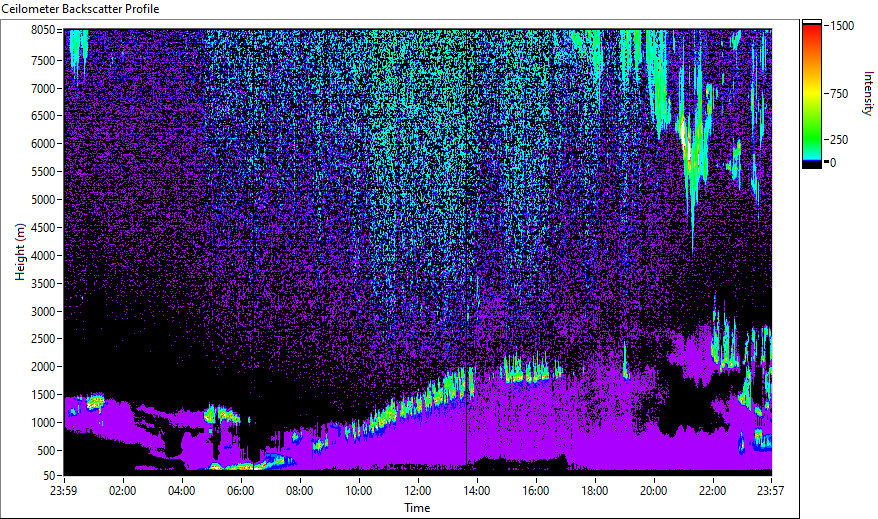Click the 20:00 time axis label
Image resolution: width=878 pixels, height=519 pixels.
tap(653, 491)
